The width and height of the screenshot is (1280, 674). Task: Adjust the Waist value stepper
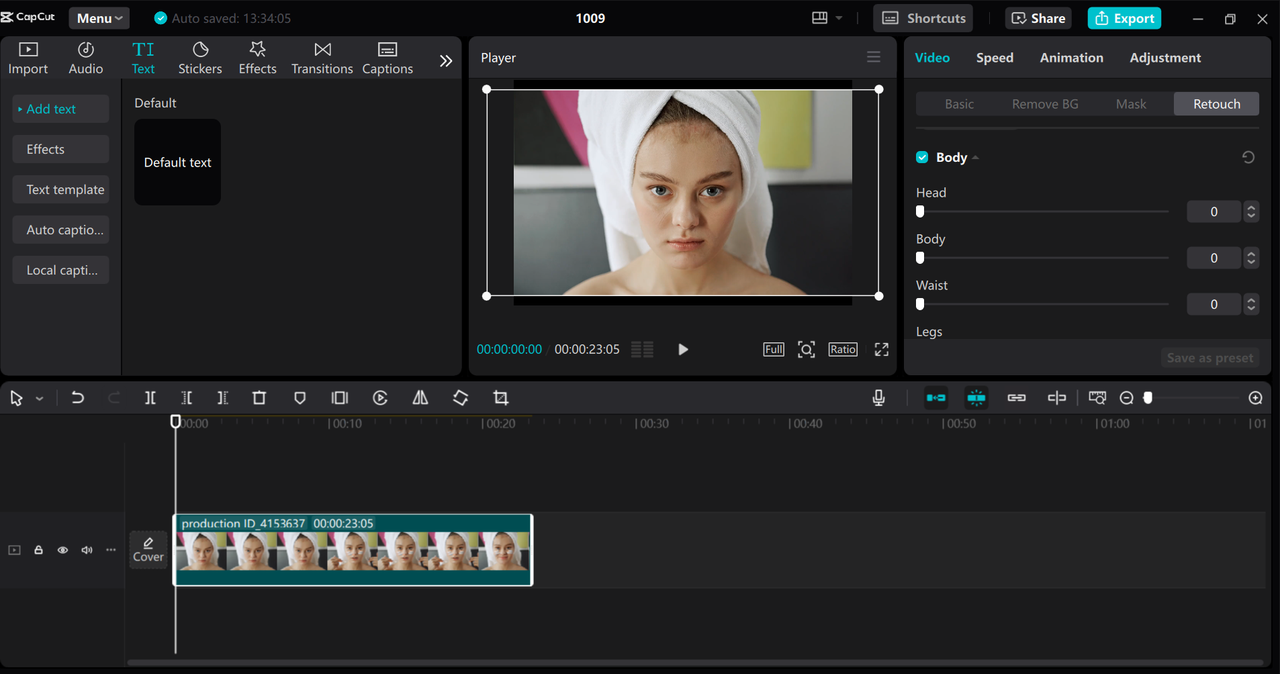pos(1251,303)
